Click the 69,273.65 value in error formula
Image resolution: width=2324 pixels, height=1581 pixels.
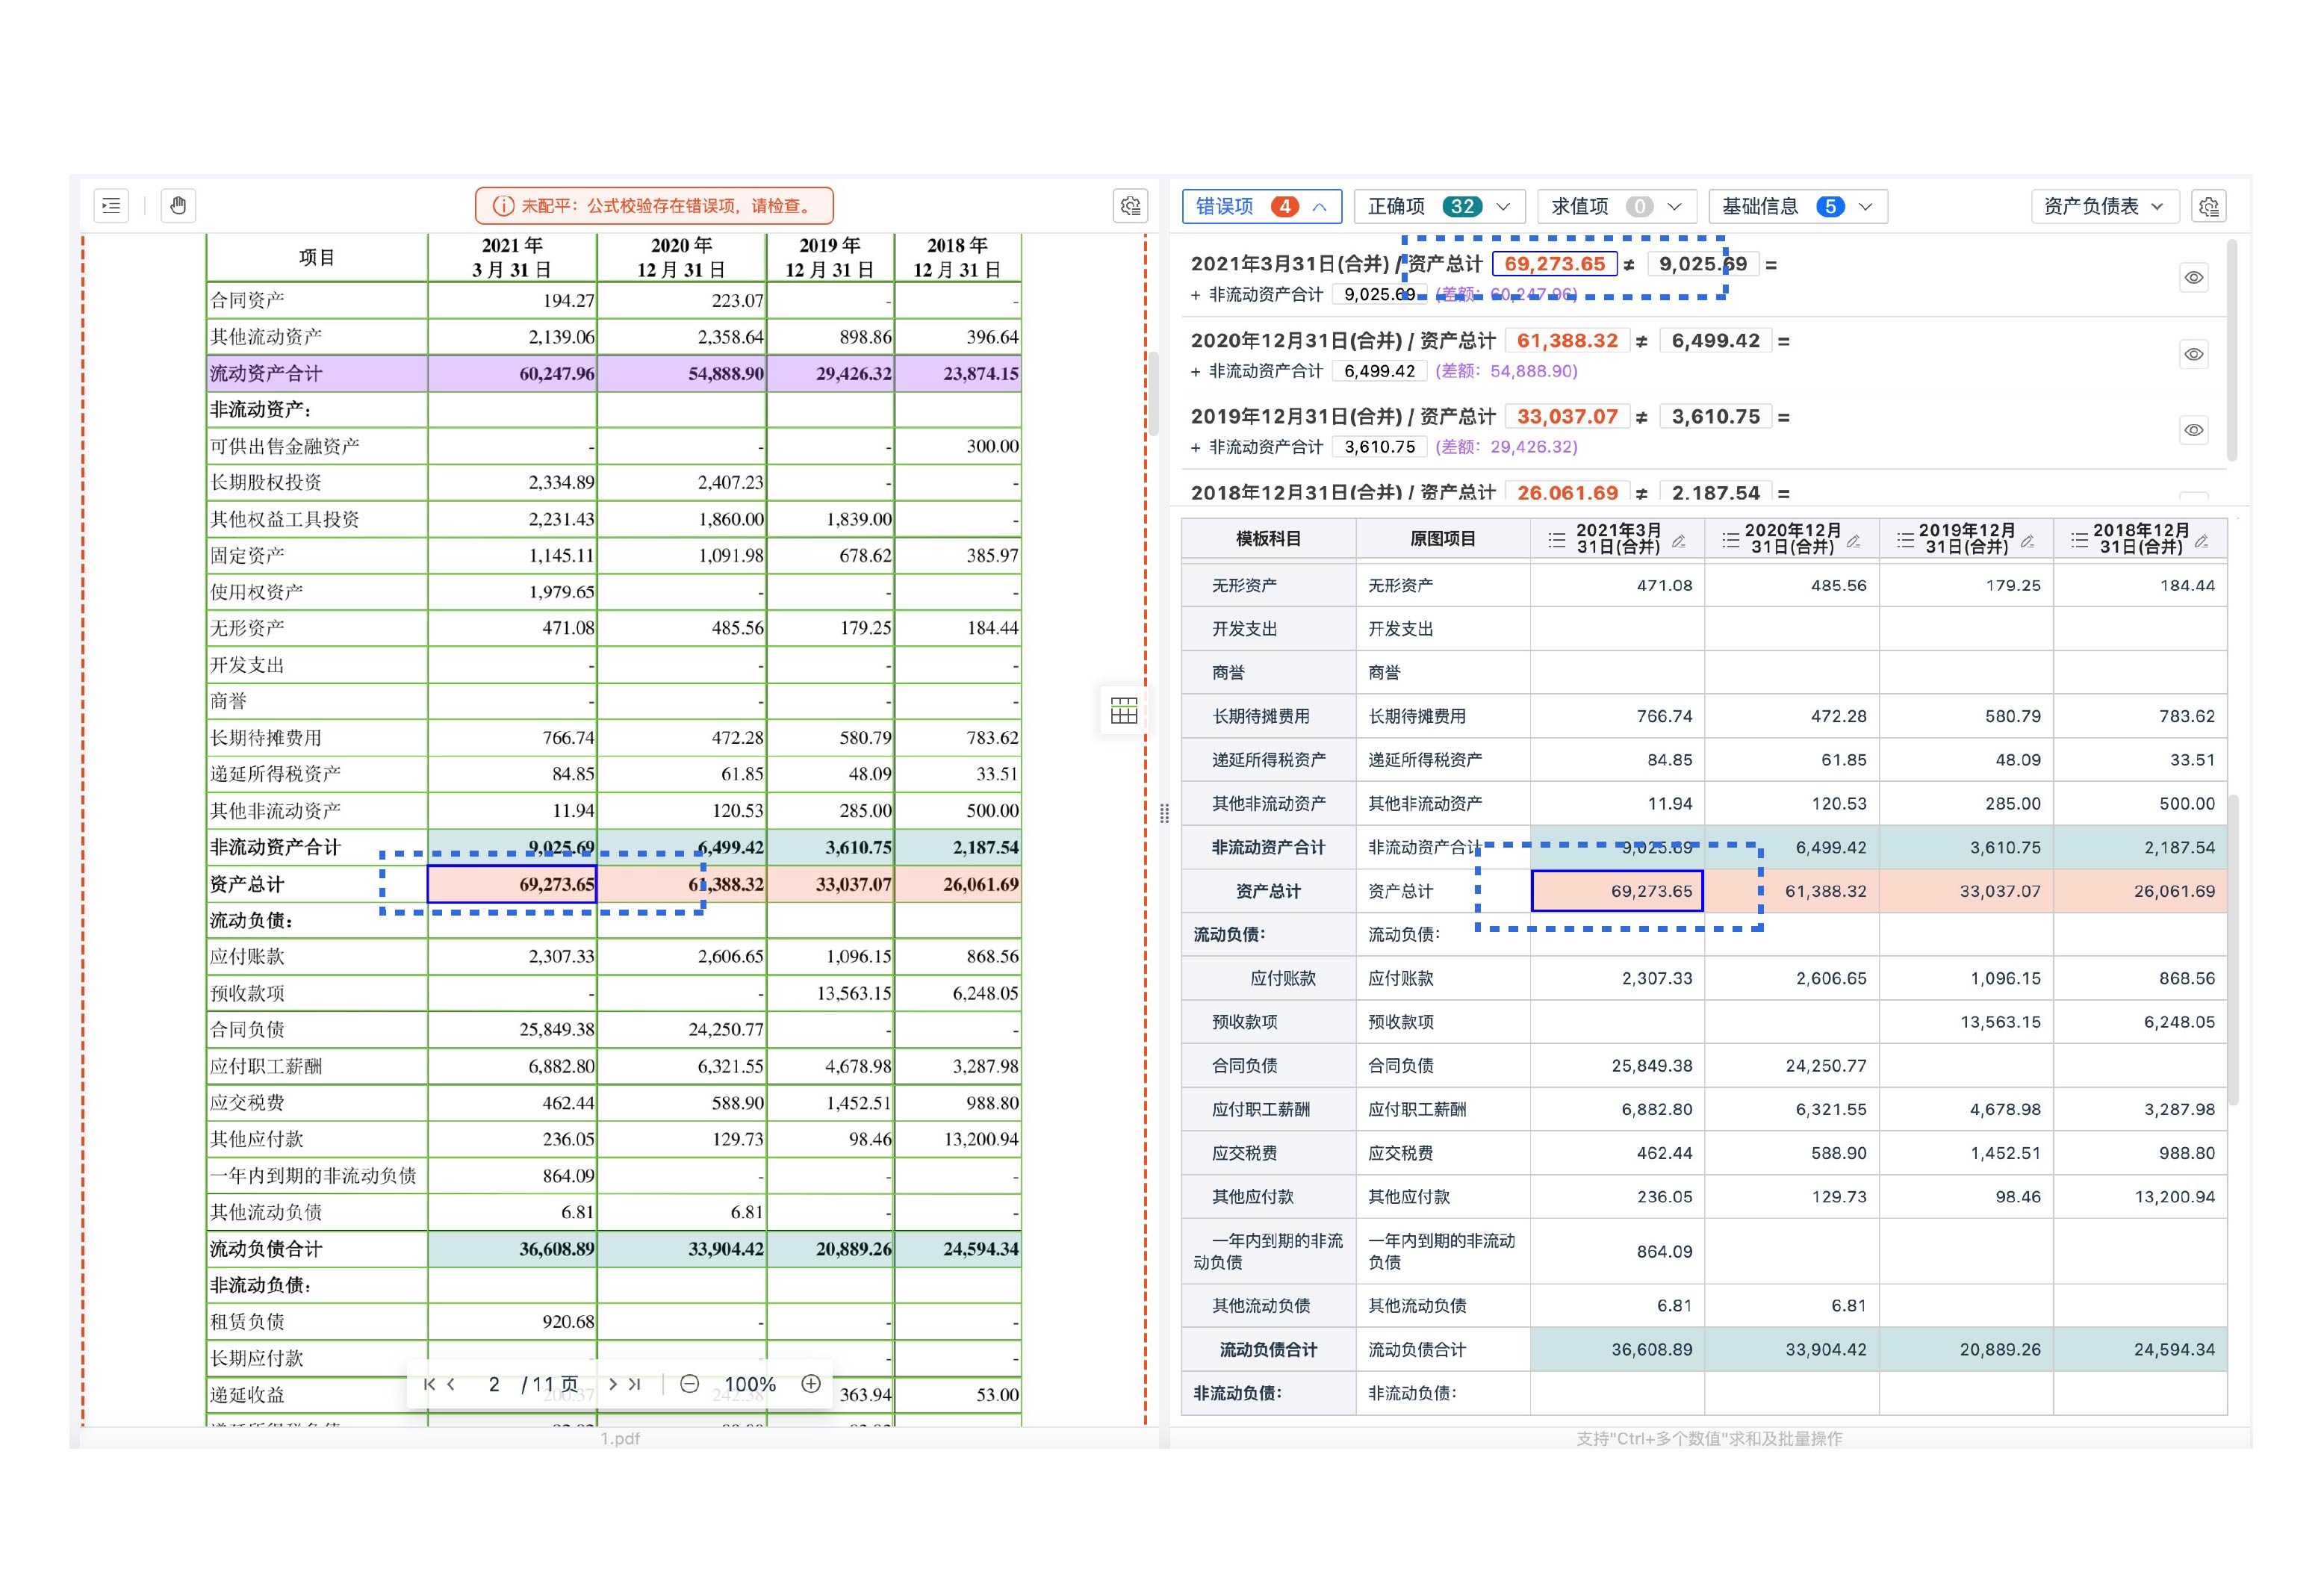coord(1554,264)
